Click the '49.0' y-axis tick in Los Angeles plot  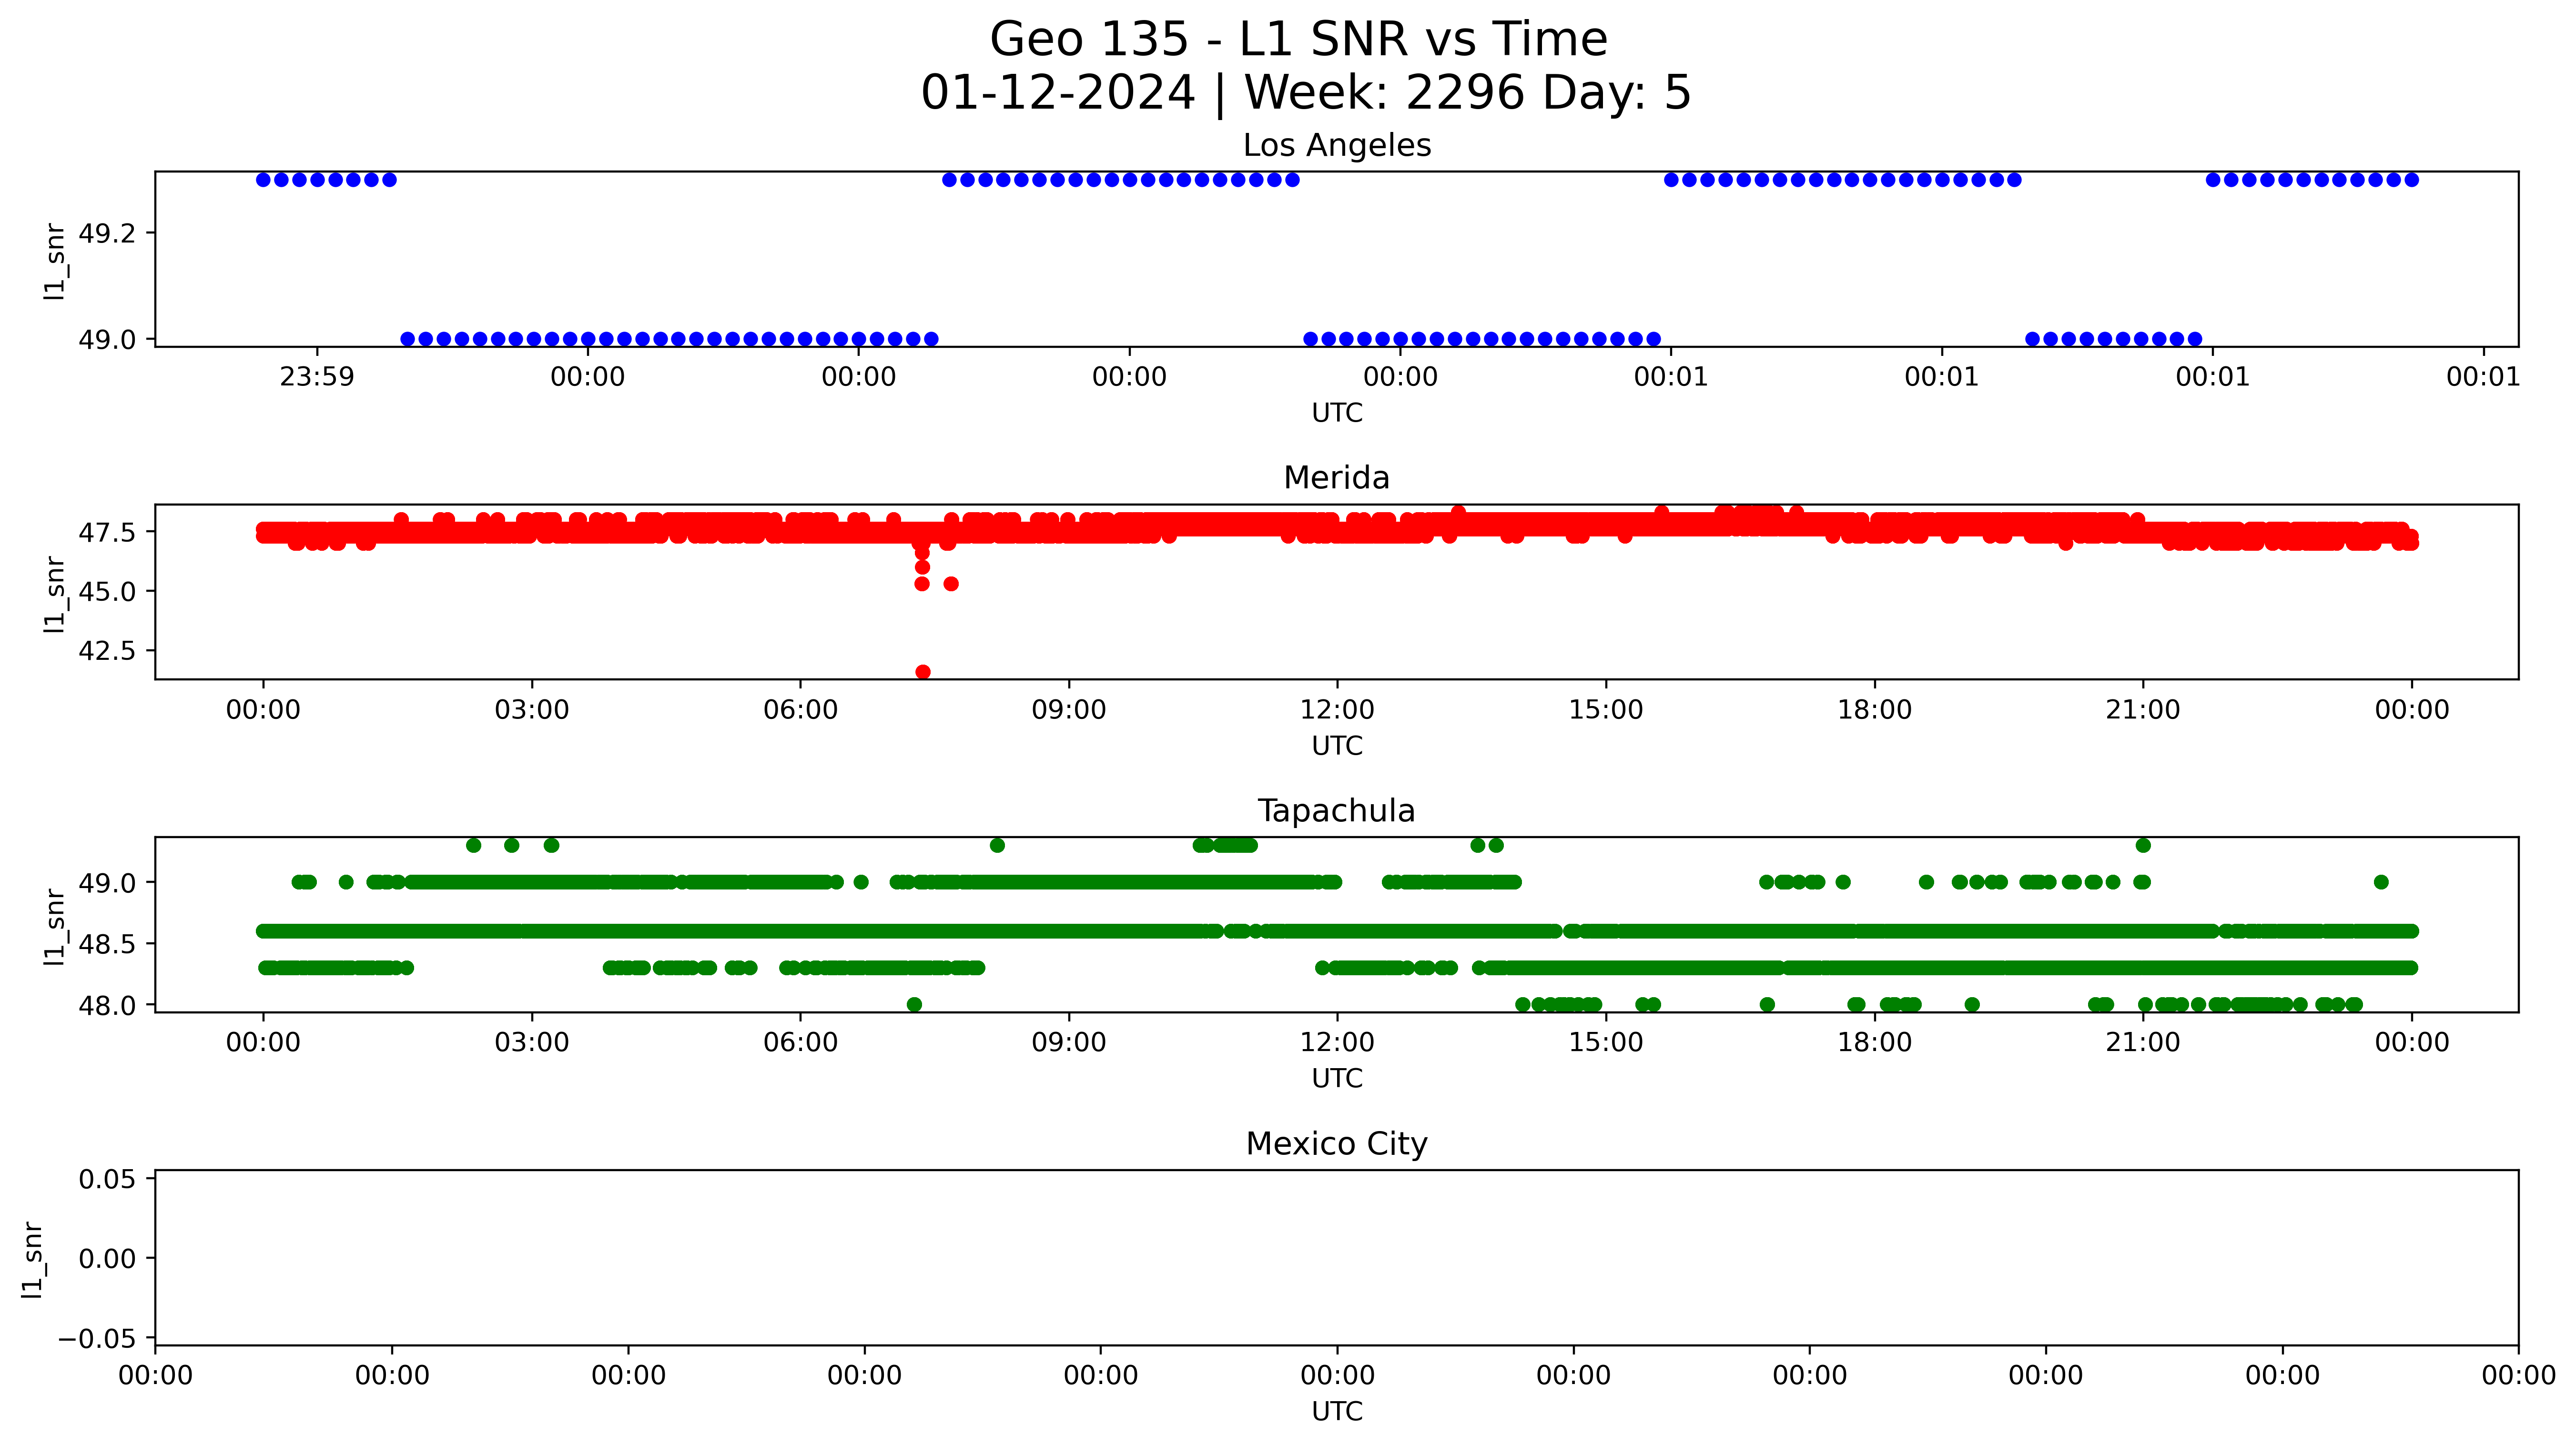(107, 340)
